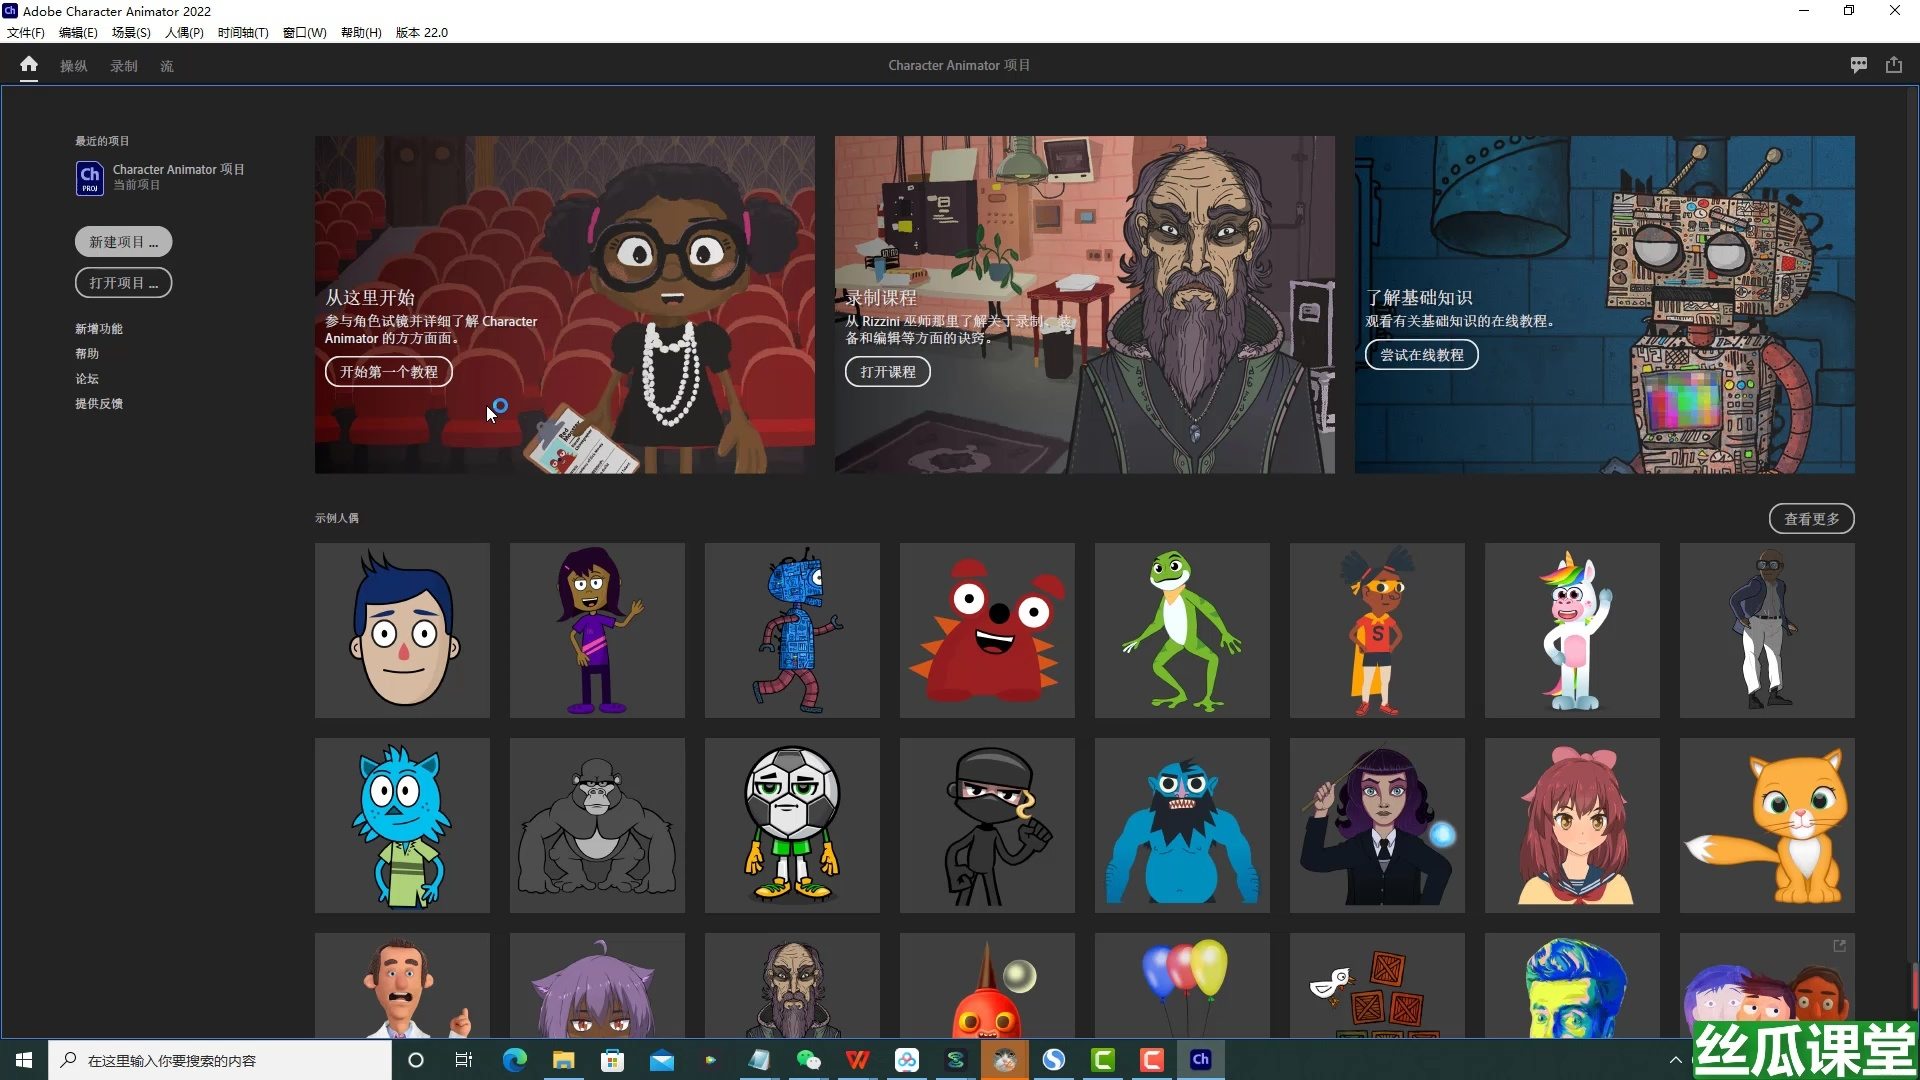Viewport: 1920px width, 1080px height.
Task: Open green Camtasia icon in taskbar
Action: pos(1103,1060)
